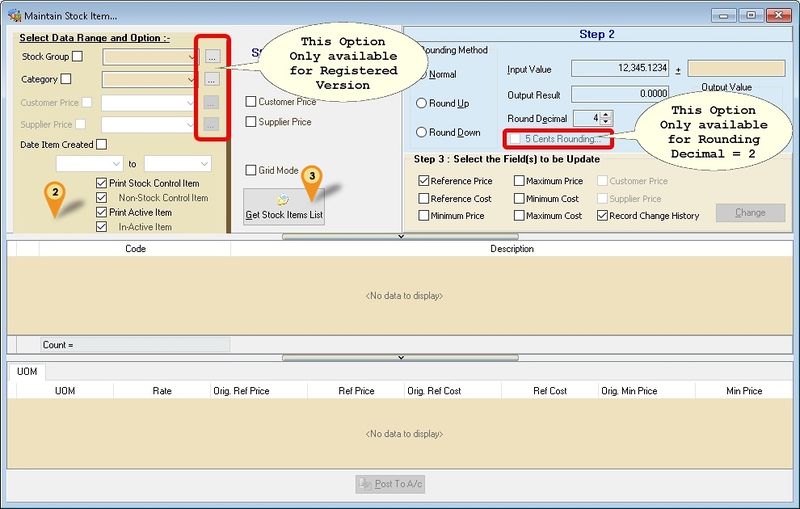Toggle the Record Change History checkbox
This screenshot has height=509, width=800.
pos(601,215)
